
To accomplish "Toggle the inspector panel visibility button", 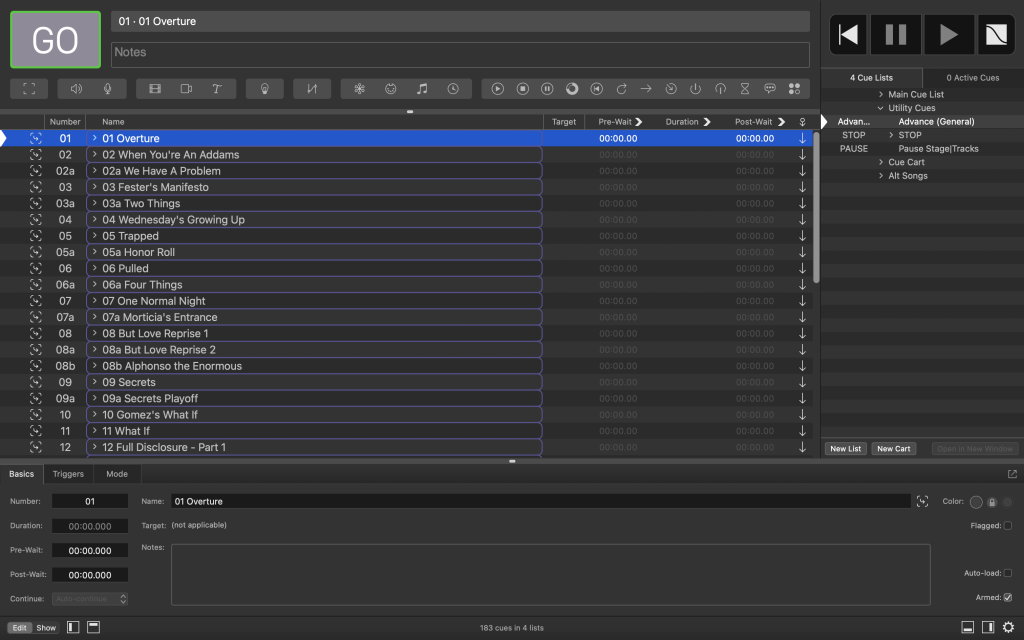I will pos(968,627).
